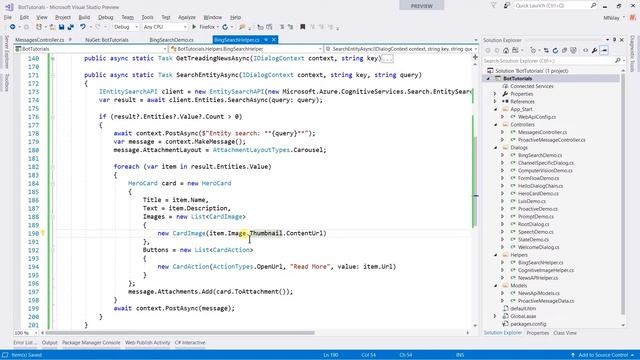Screen dimensions: 640x360
Task: Open the Build menu
Action: pyautogui.click(x=84, y=18)
